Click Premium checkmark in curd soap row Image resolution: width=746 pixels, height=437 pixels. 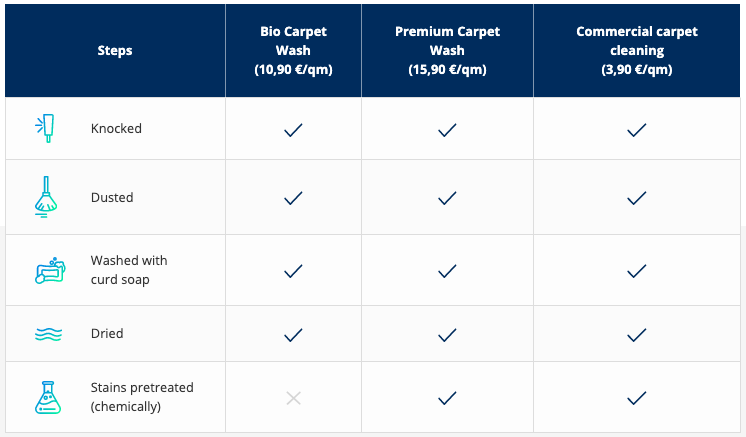pyautogui.click(x=447, y=271)
